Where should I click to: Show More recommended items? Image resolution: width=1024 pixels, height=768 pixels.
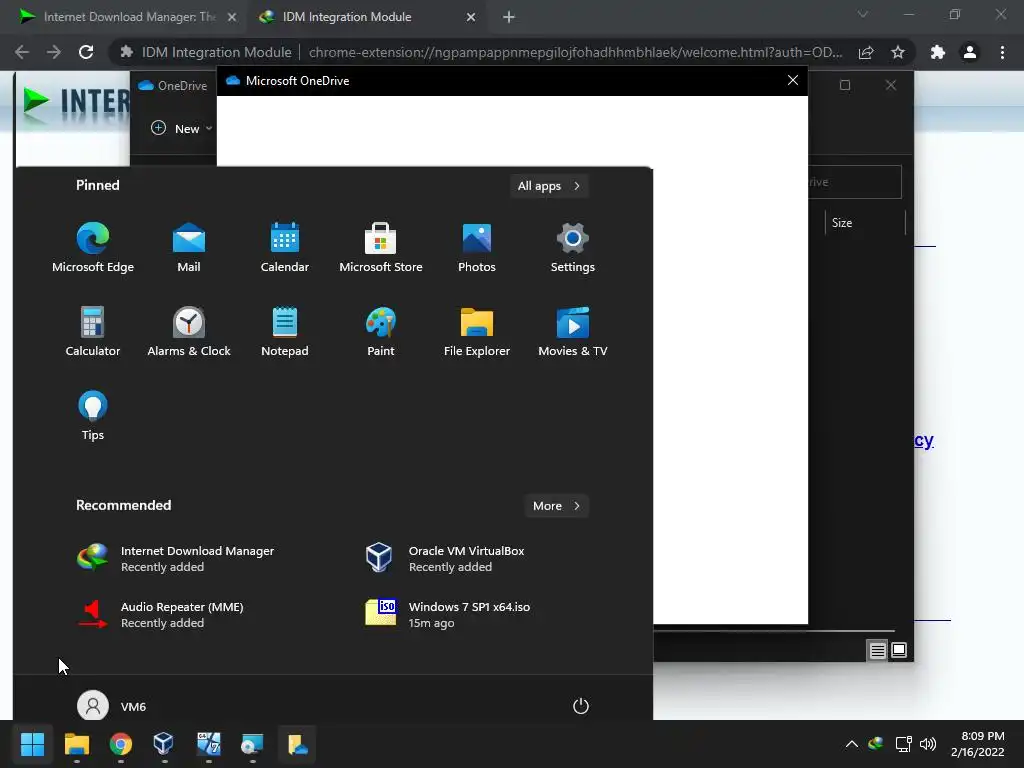pyautogui.click(x=556, y=506)
